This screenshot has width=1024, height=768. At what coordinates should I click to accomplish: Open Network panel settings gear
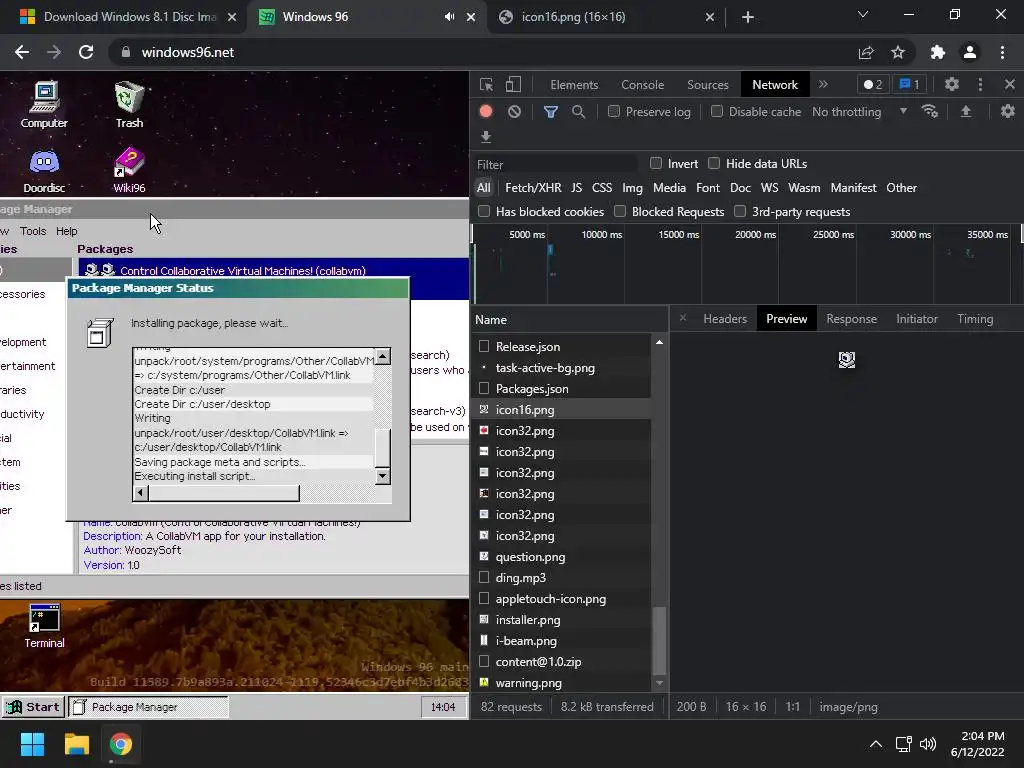1008,112
